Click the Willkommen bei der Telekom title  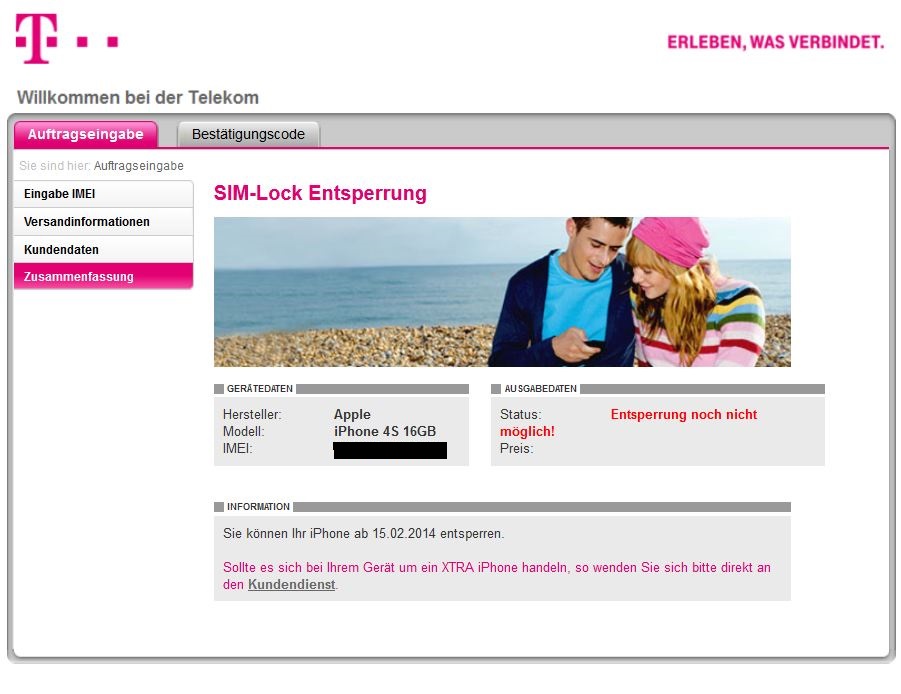click(x=138, y=98)
